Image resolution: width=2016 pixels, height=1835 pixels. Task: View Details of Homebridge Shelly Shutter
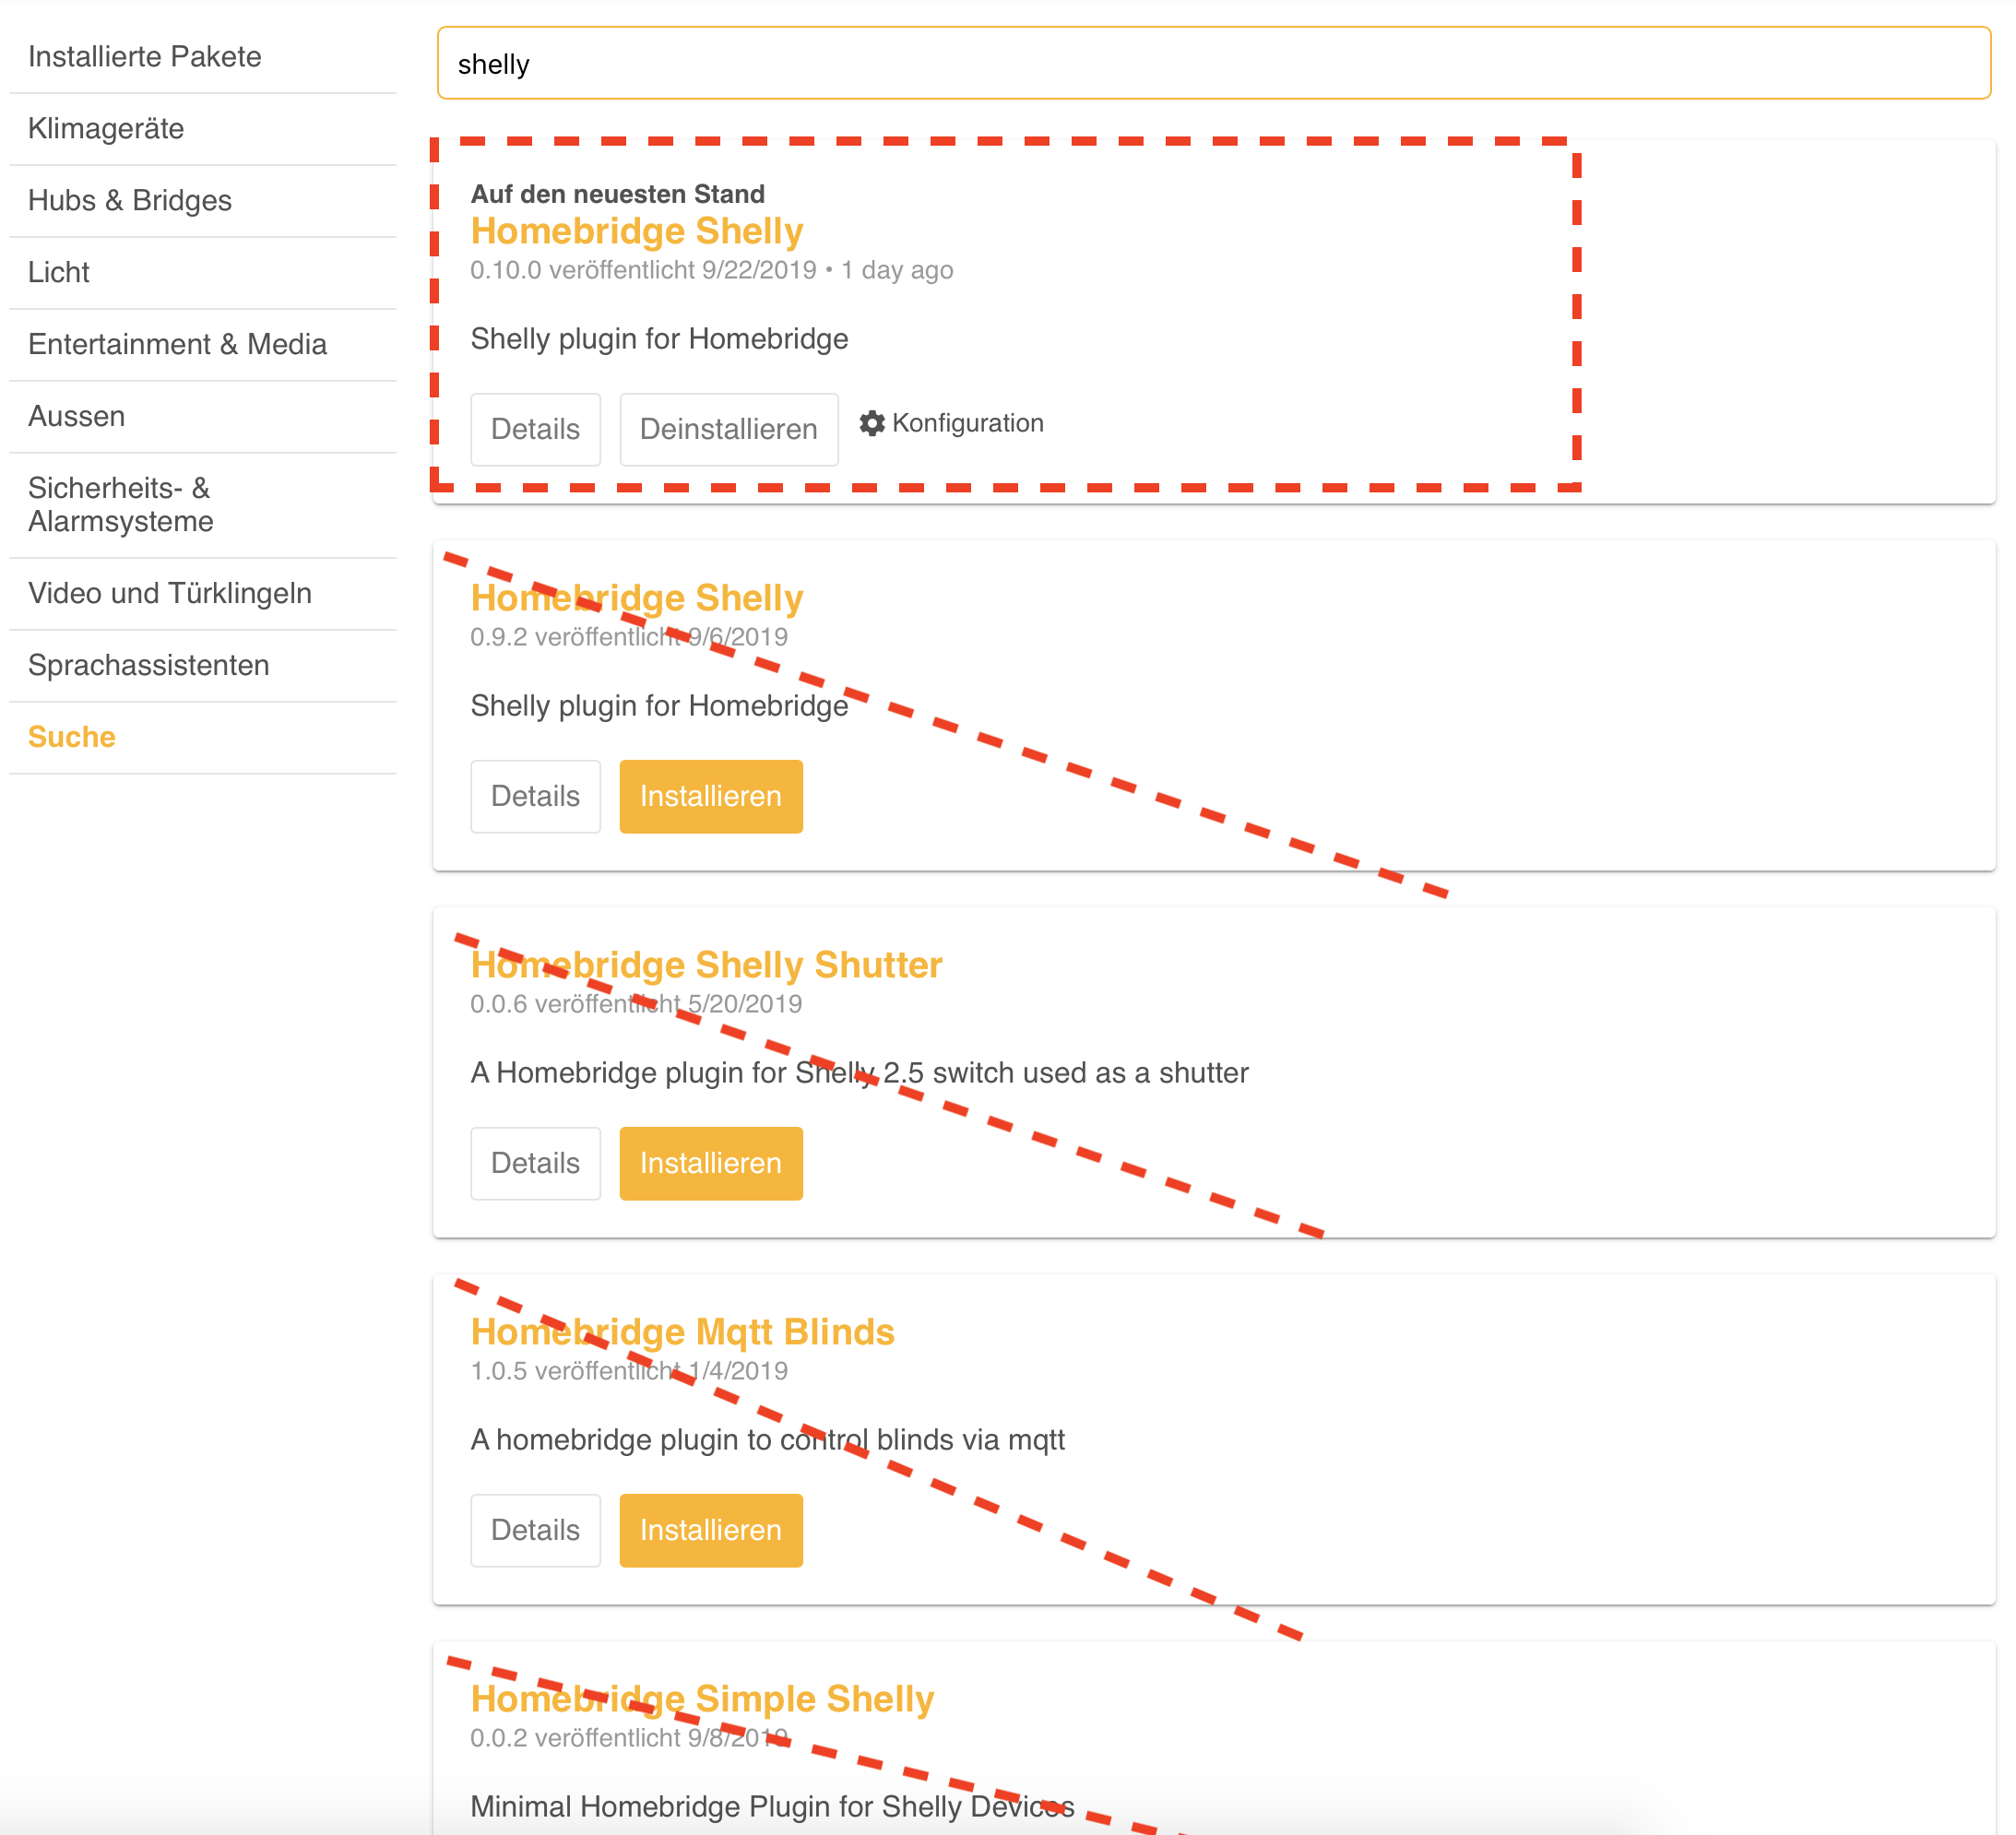[535, 1163]
